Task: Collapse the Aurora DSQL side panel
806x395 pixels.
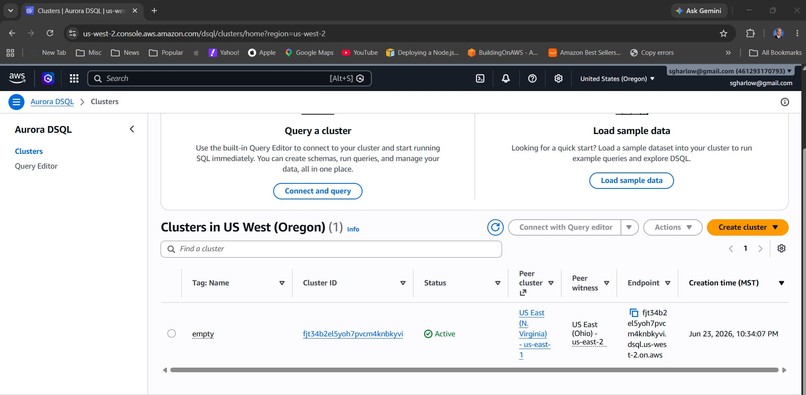Action: [x=132, y=129]
